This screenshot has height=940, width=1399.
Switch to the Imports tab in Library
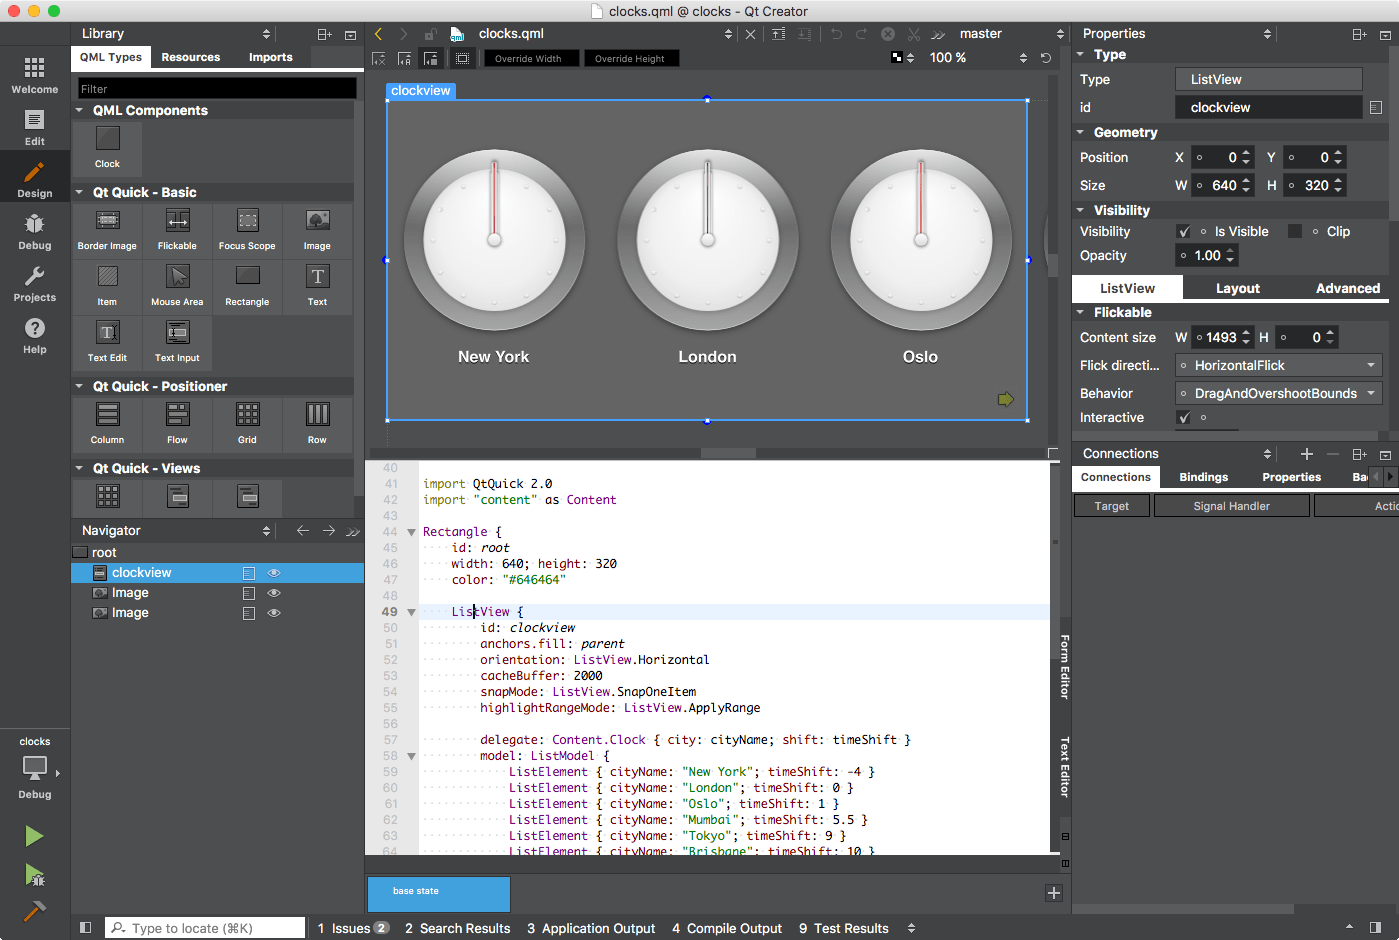270,57
